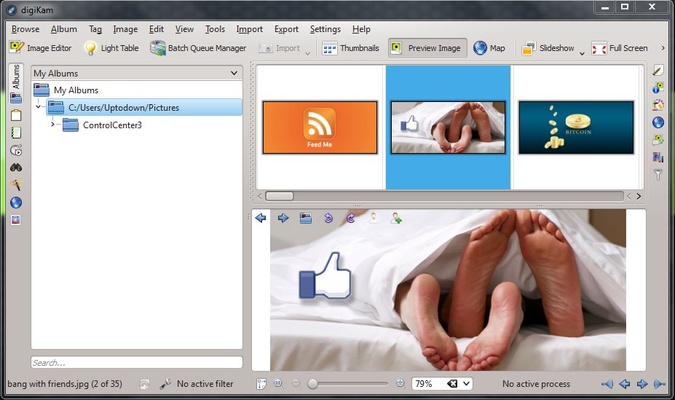
Task: Open the Properties right sidebar tab
Action: 658,70
